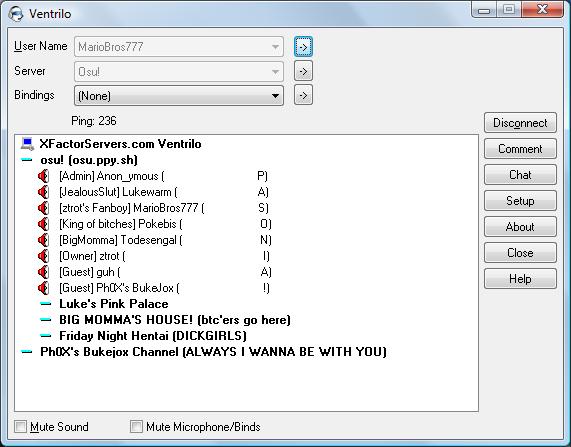Open the Setup button
This screenshot has height=447, width=571.
click(x=520, y=201)
